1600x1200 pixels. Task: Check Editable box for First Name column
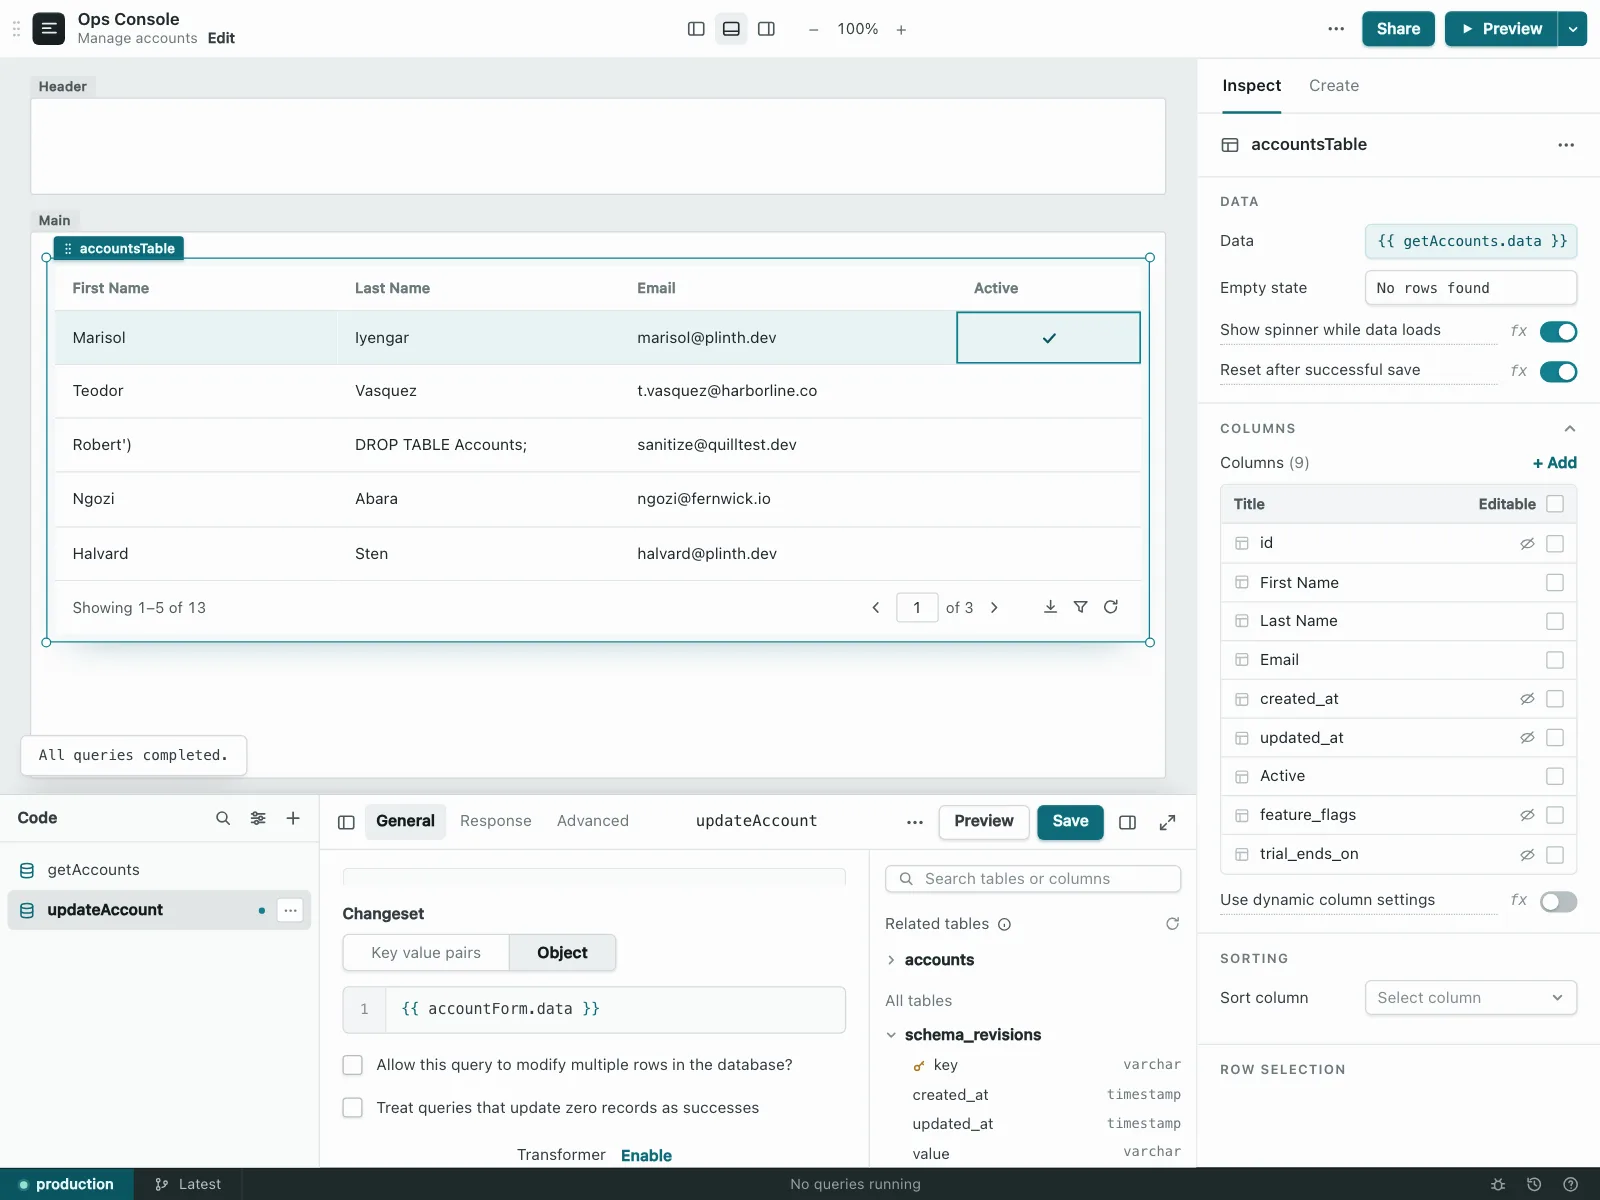[x=1555, y=582]
